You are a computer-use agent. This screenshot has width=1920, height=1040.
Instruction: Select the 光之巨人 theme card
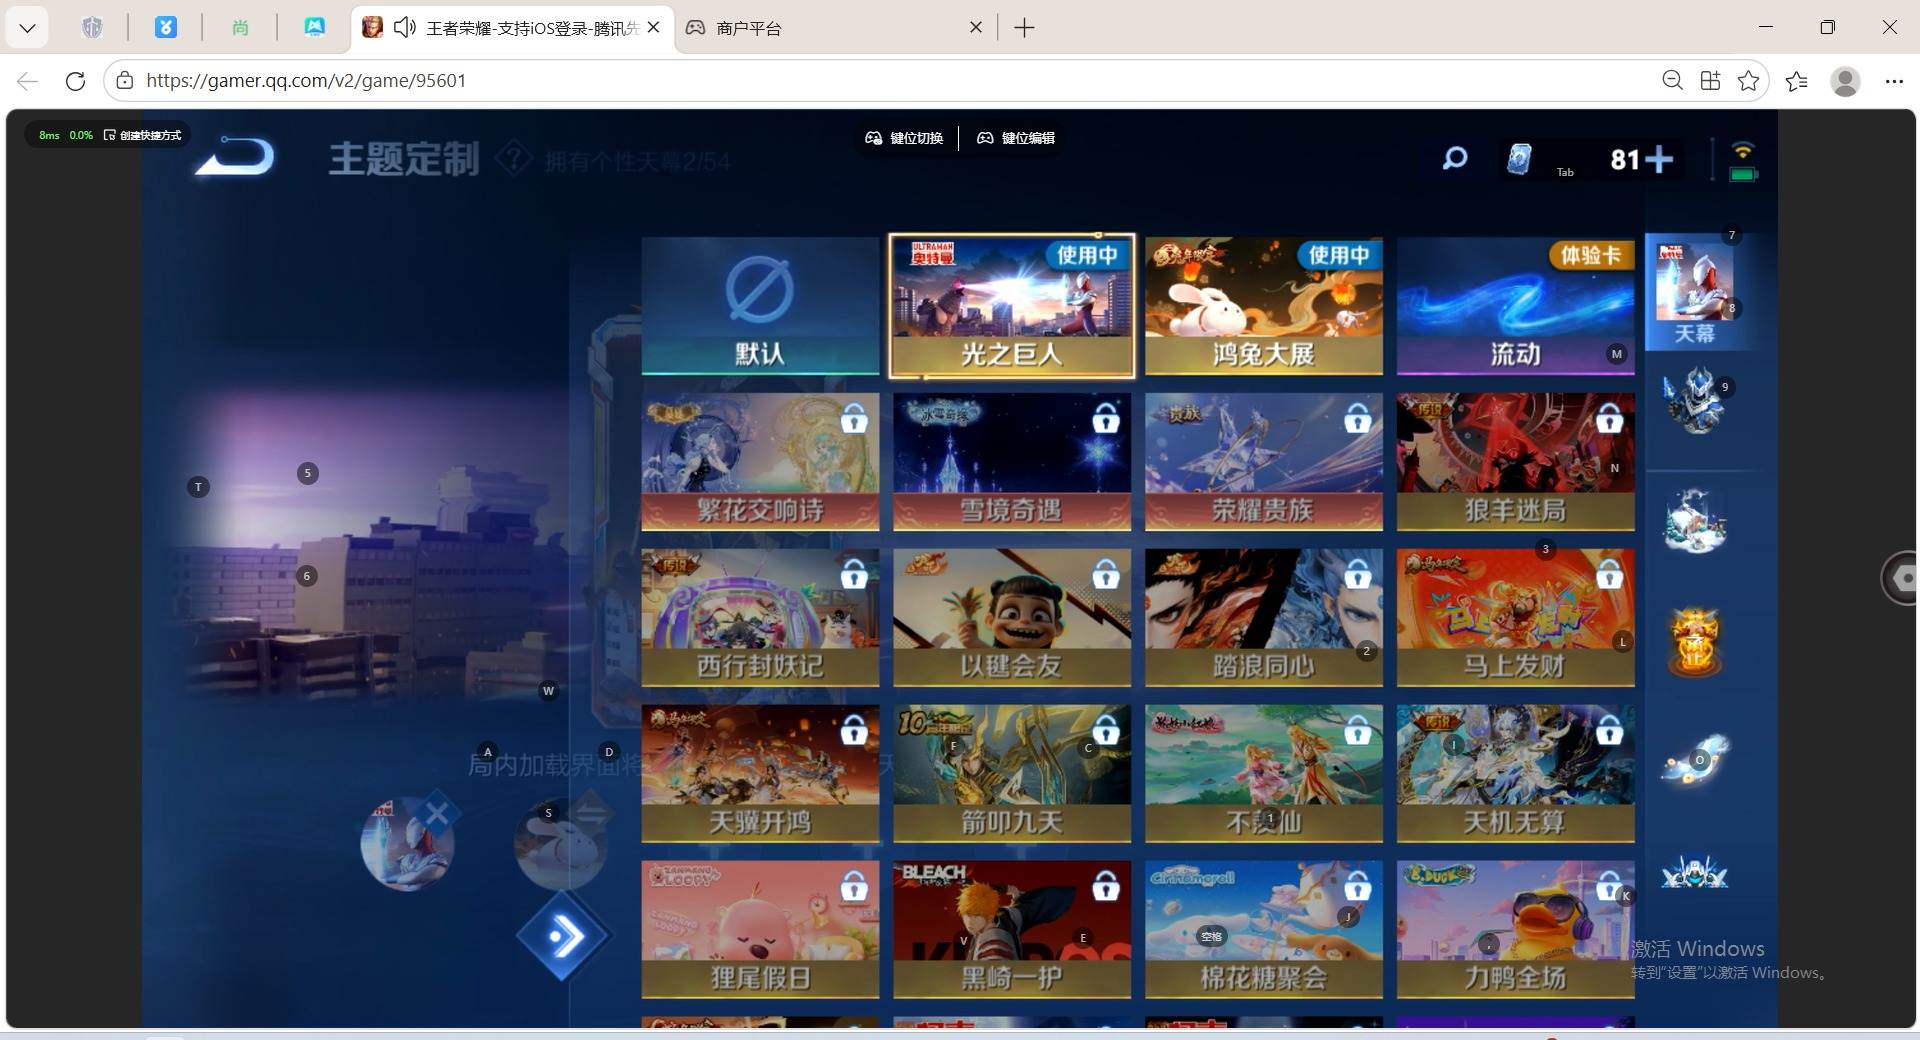[1012, 306]
